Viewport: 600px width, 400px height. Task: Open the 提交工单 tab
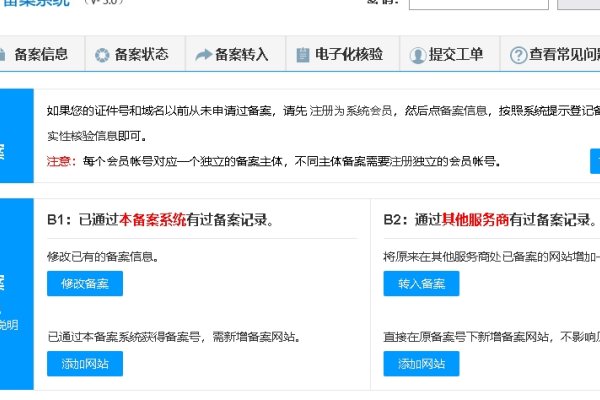point(450,54)
